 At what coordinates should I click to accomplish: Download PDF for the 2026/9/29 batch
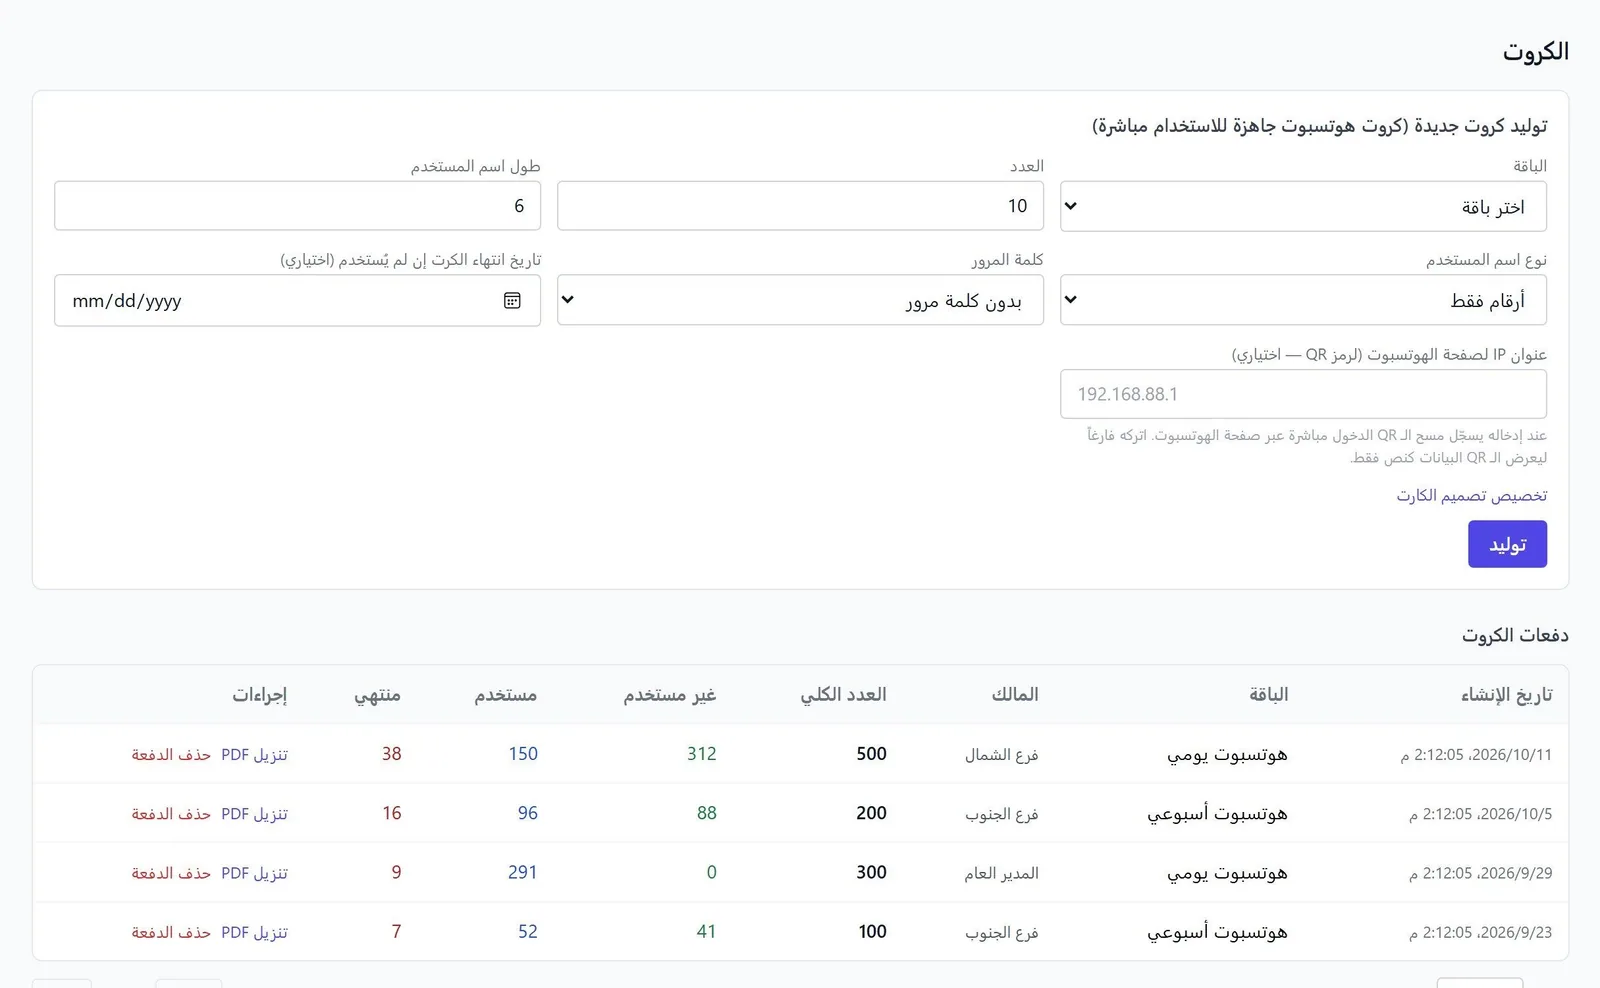click(x=254, y=873)
